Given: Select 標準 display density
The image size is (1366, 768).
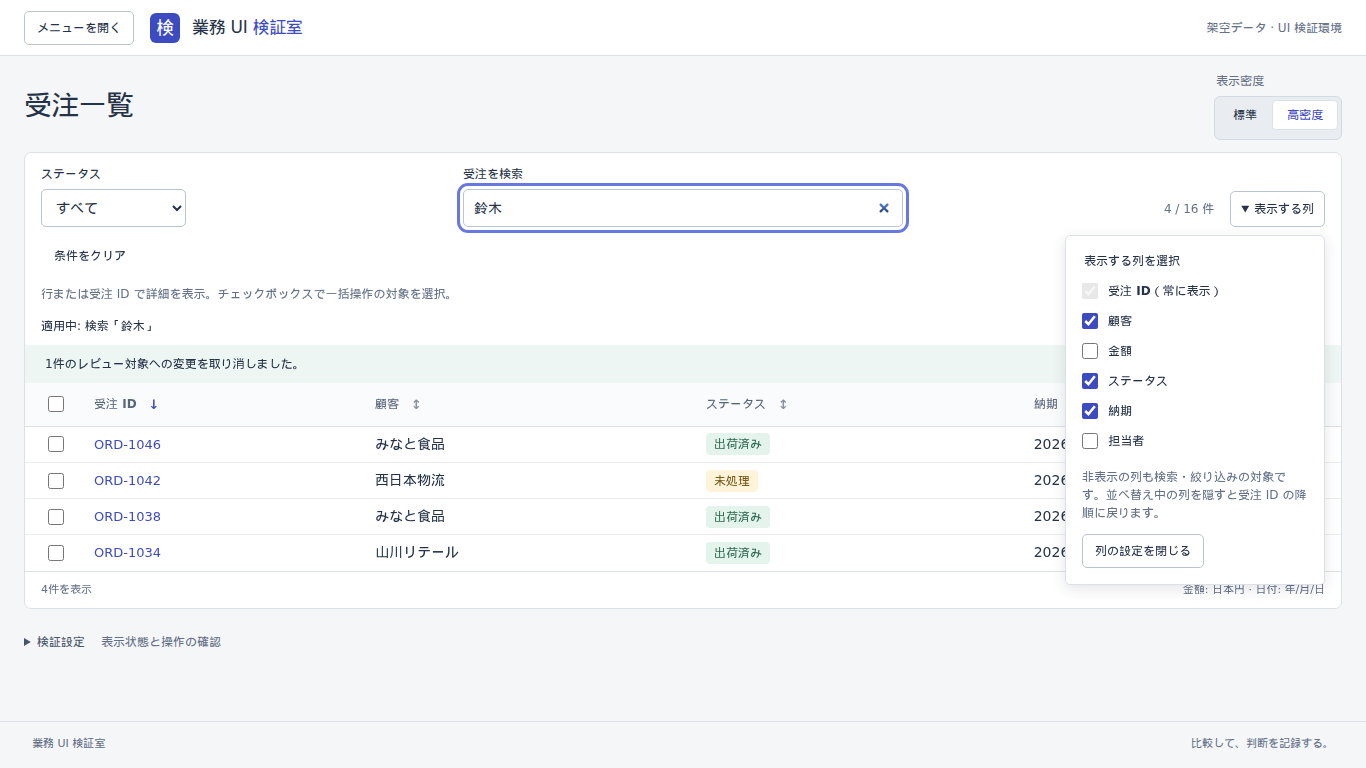Looking at the screenshot, I should click(1245, 115).
